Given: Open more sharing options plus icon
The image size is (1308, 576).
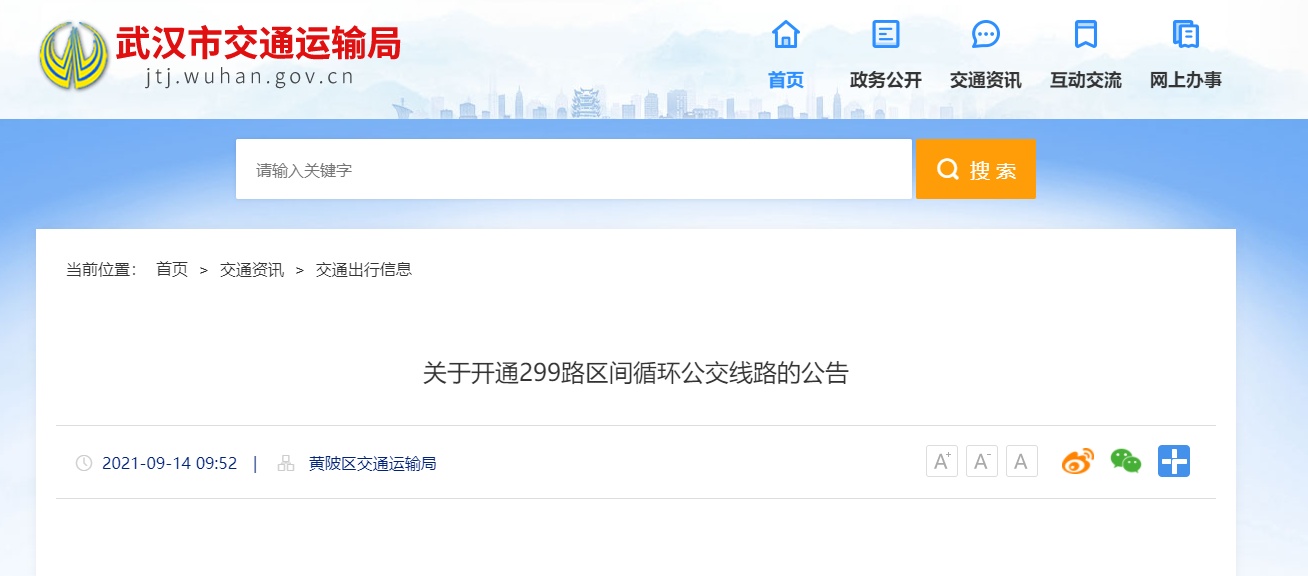Looking at the screenshot, I should (1174, 461).
